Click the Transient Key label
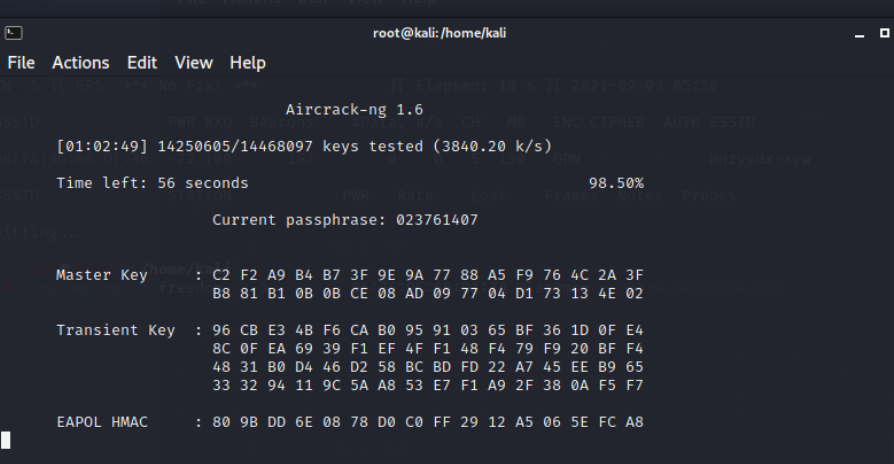 115,330
